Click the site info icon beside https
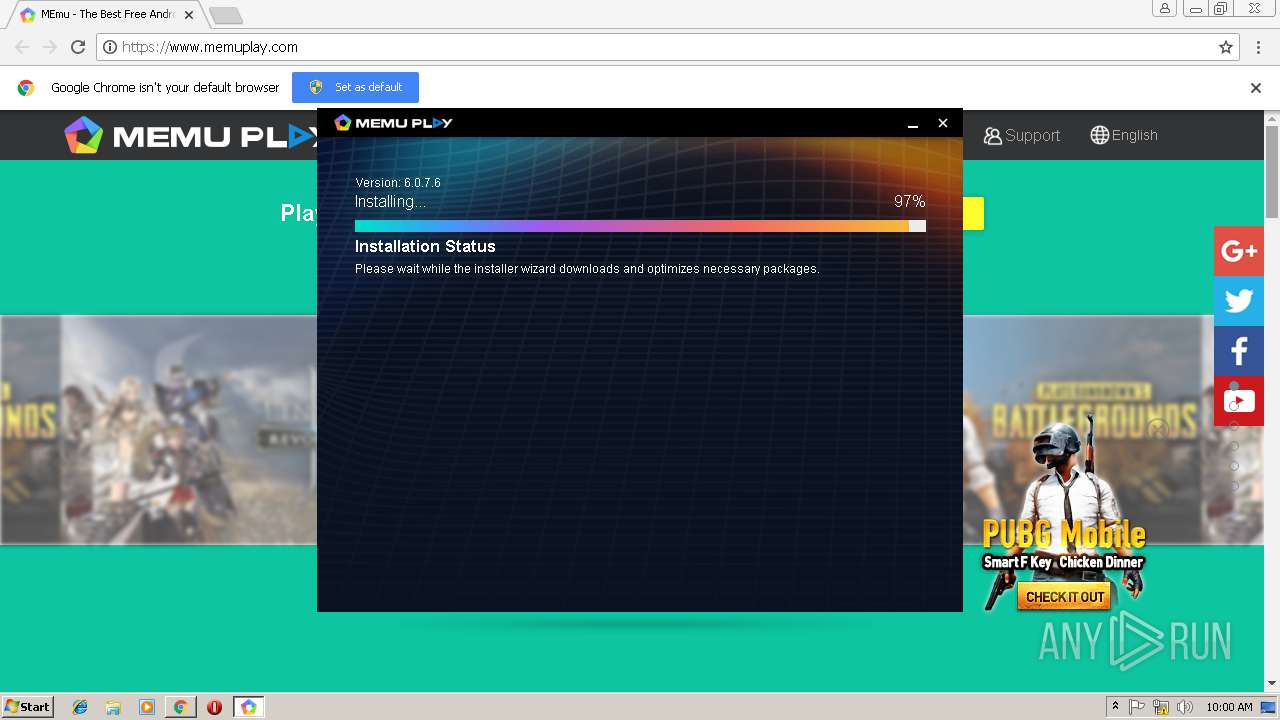Screen dimensions: 1280x720 (110, 47)
